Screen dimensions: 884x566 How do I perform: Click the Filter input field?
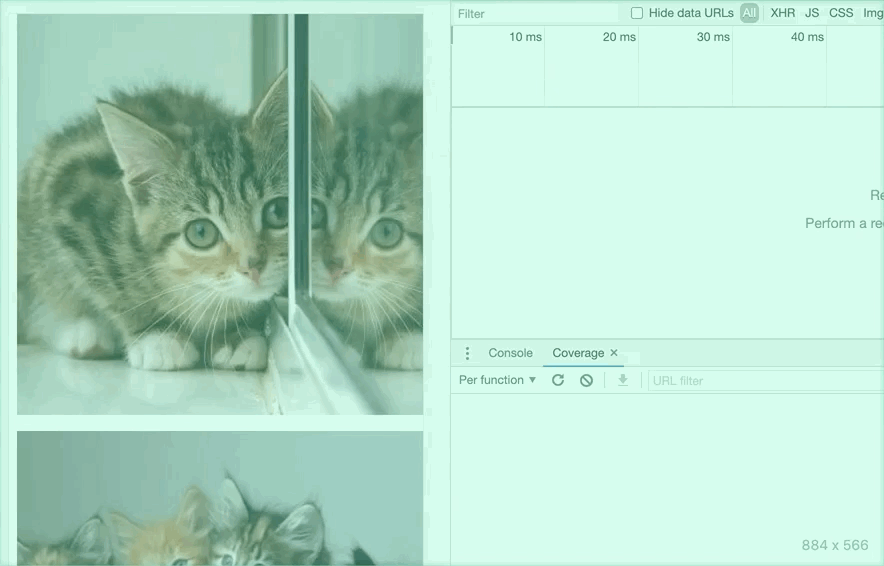point(536,14)
